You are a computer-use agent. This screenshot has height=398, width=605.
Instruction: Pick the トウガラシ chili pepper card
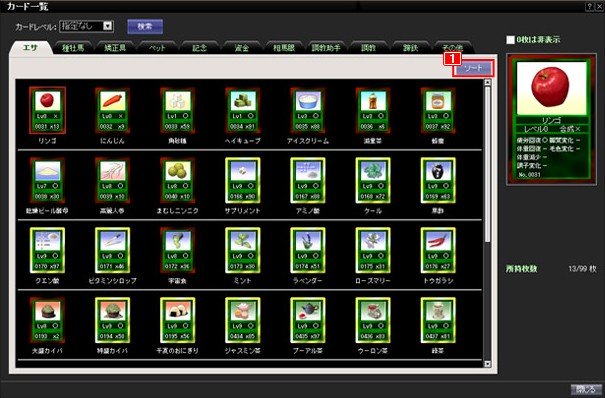click(x=438, y=250)
